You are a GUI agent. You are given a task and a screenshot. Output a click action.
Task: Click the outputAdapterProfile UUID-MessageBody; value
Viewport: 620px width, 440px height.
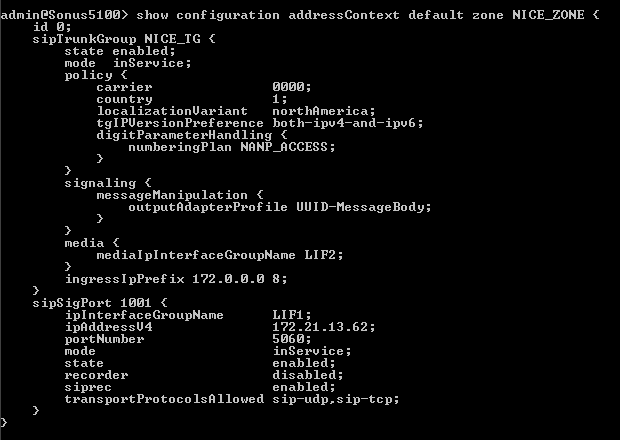tap(364, 207)
